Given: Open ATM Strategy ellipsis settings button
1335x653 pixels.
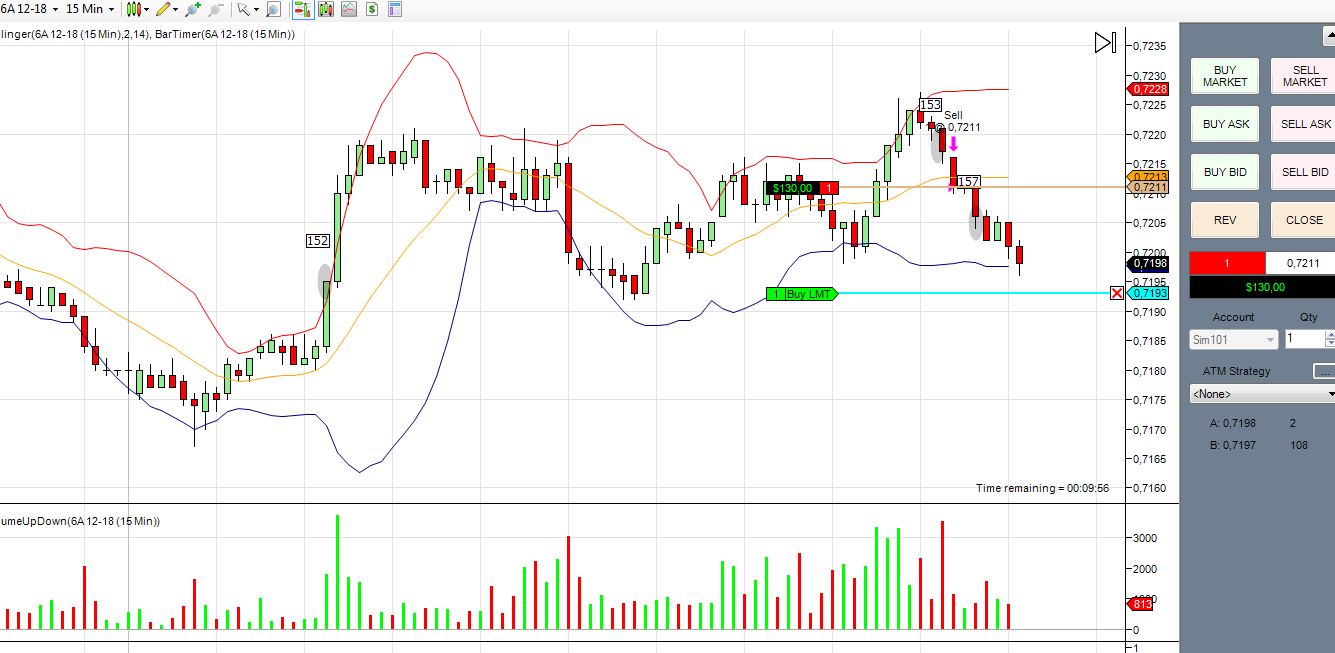Looking at the screenshot, I should 1323,371.
